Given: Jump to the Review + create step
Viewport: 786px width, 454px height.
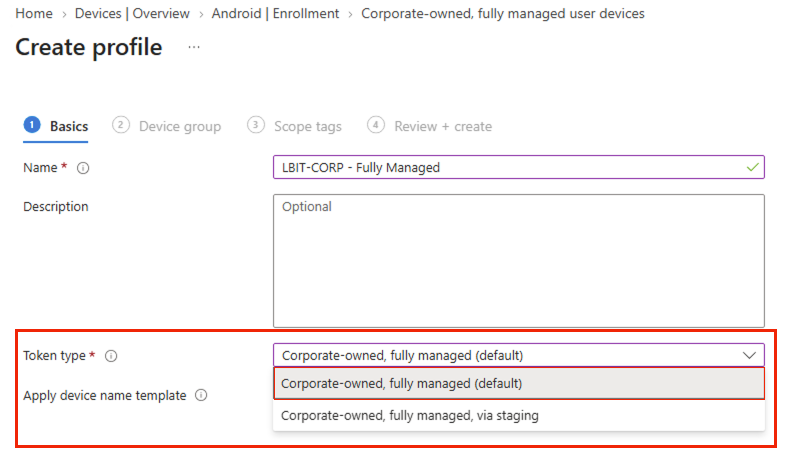Looking at the screenshot, I should [x=430, y=126].
